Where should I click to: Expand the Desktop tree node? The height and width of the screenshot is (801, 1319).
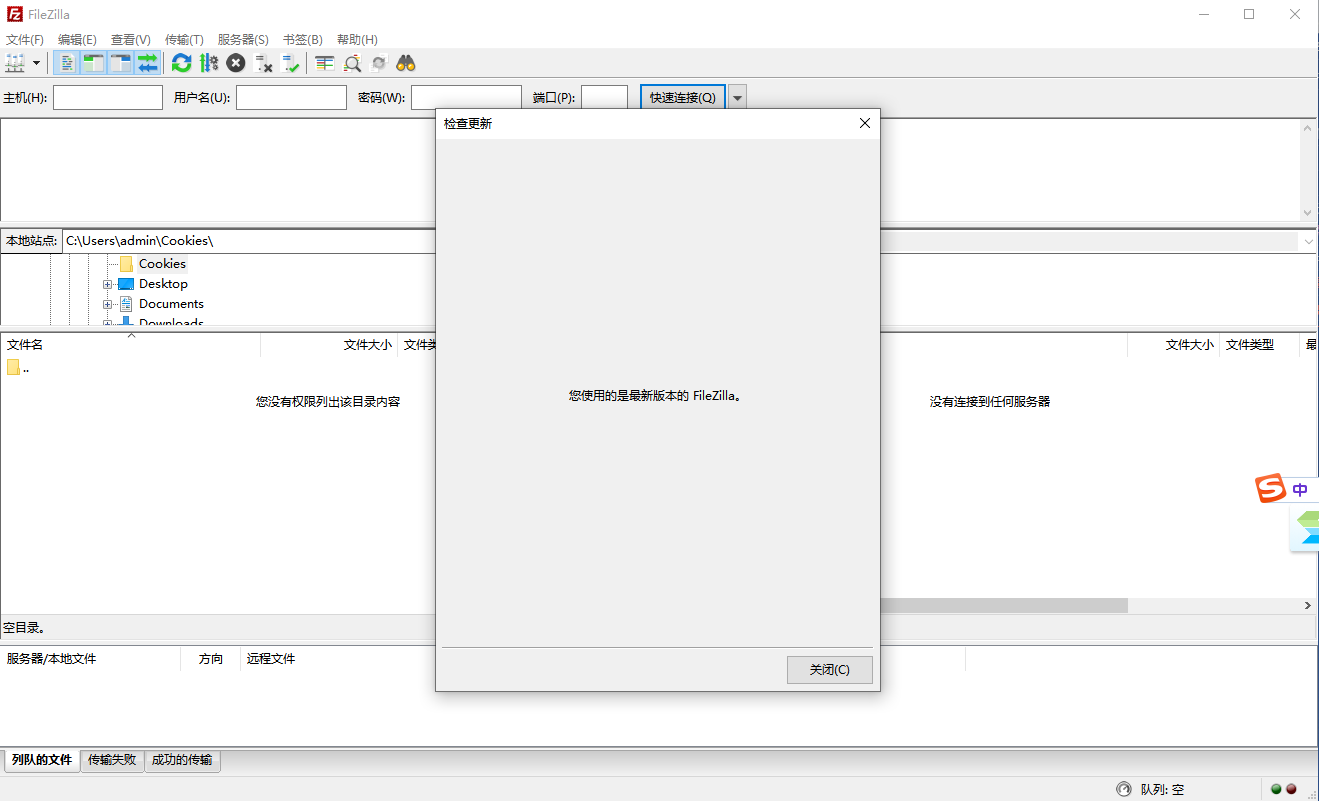coord(107,284)
